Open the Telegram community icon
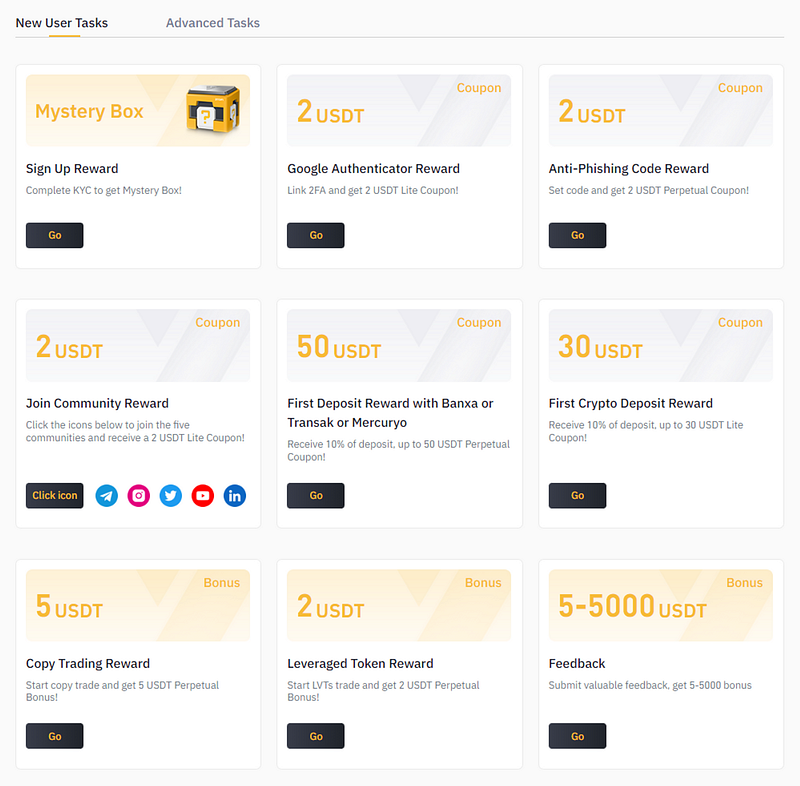Viewport: 800px width, 786px height. pos(106,495)
